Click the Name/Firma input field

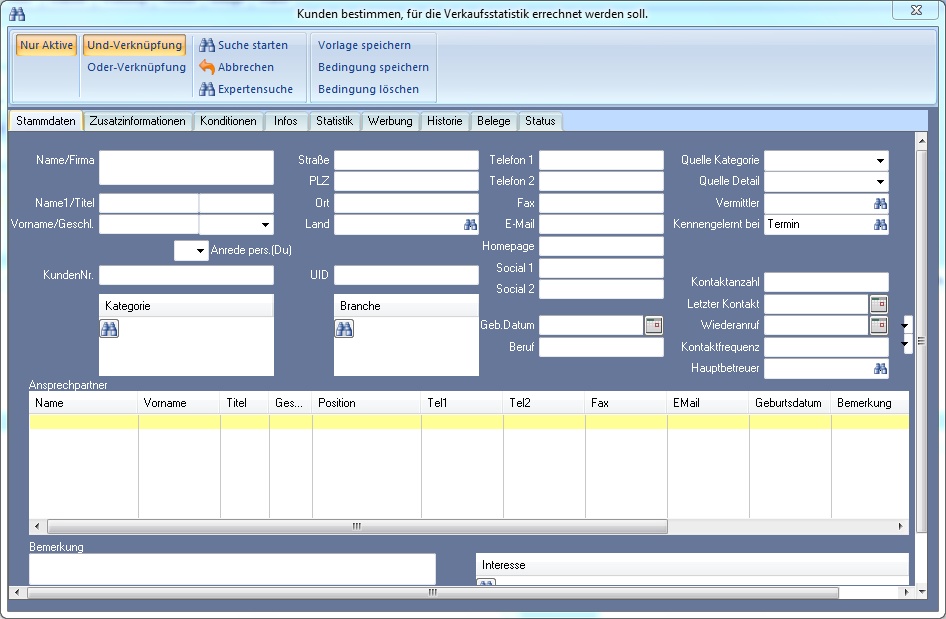pyautogui.click(x=186, y=168)
